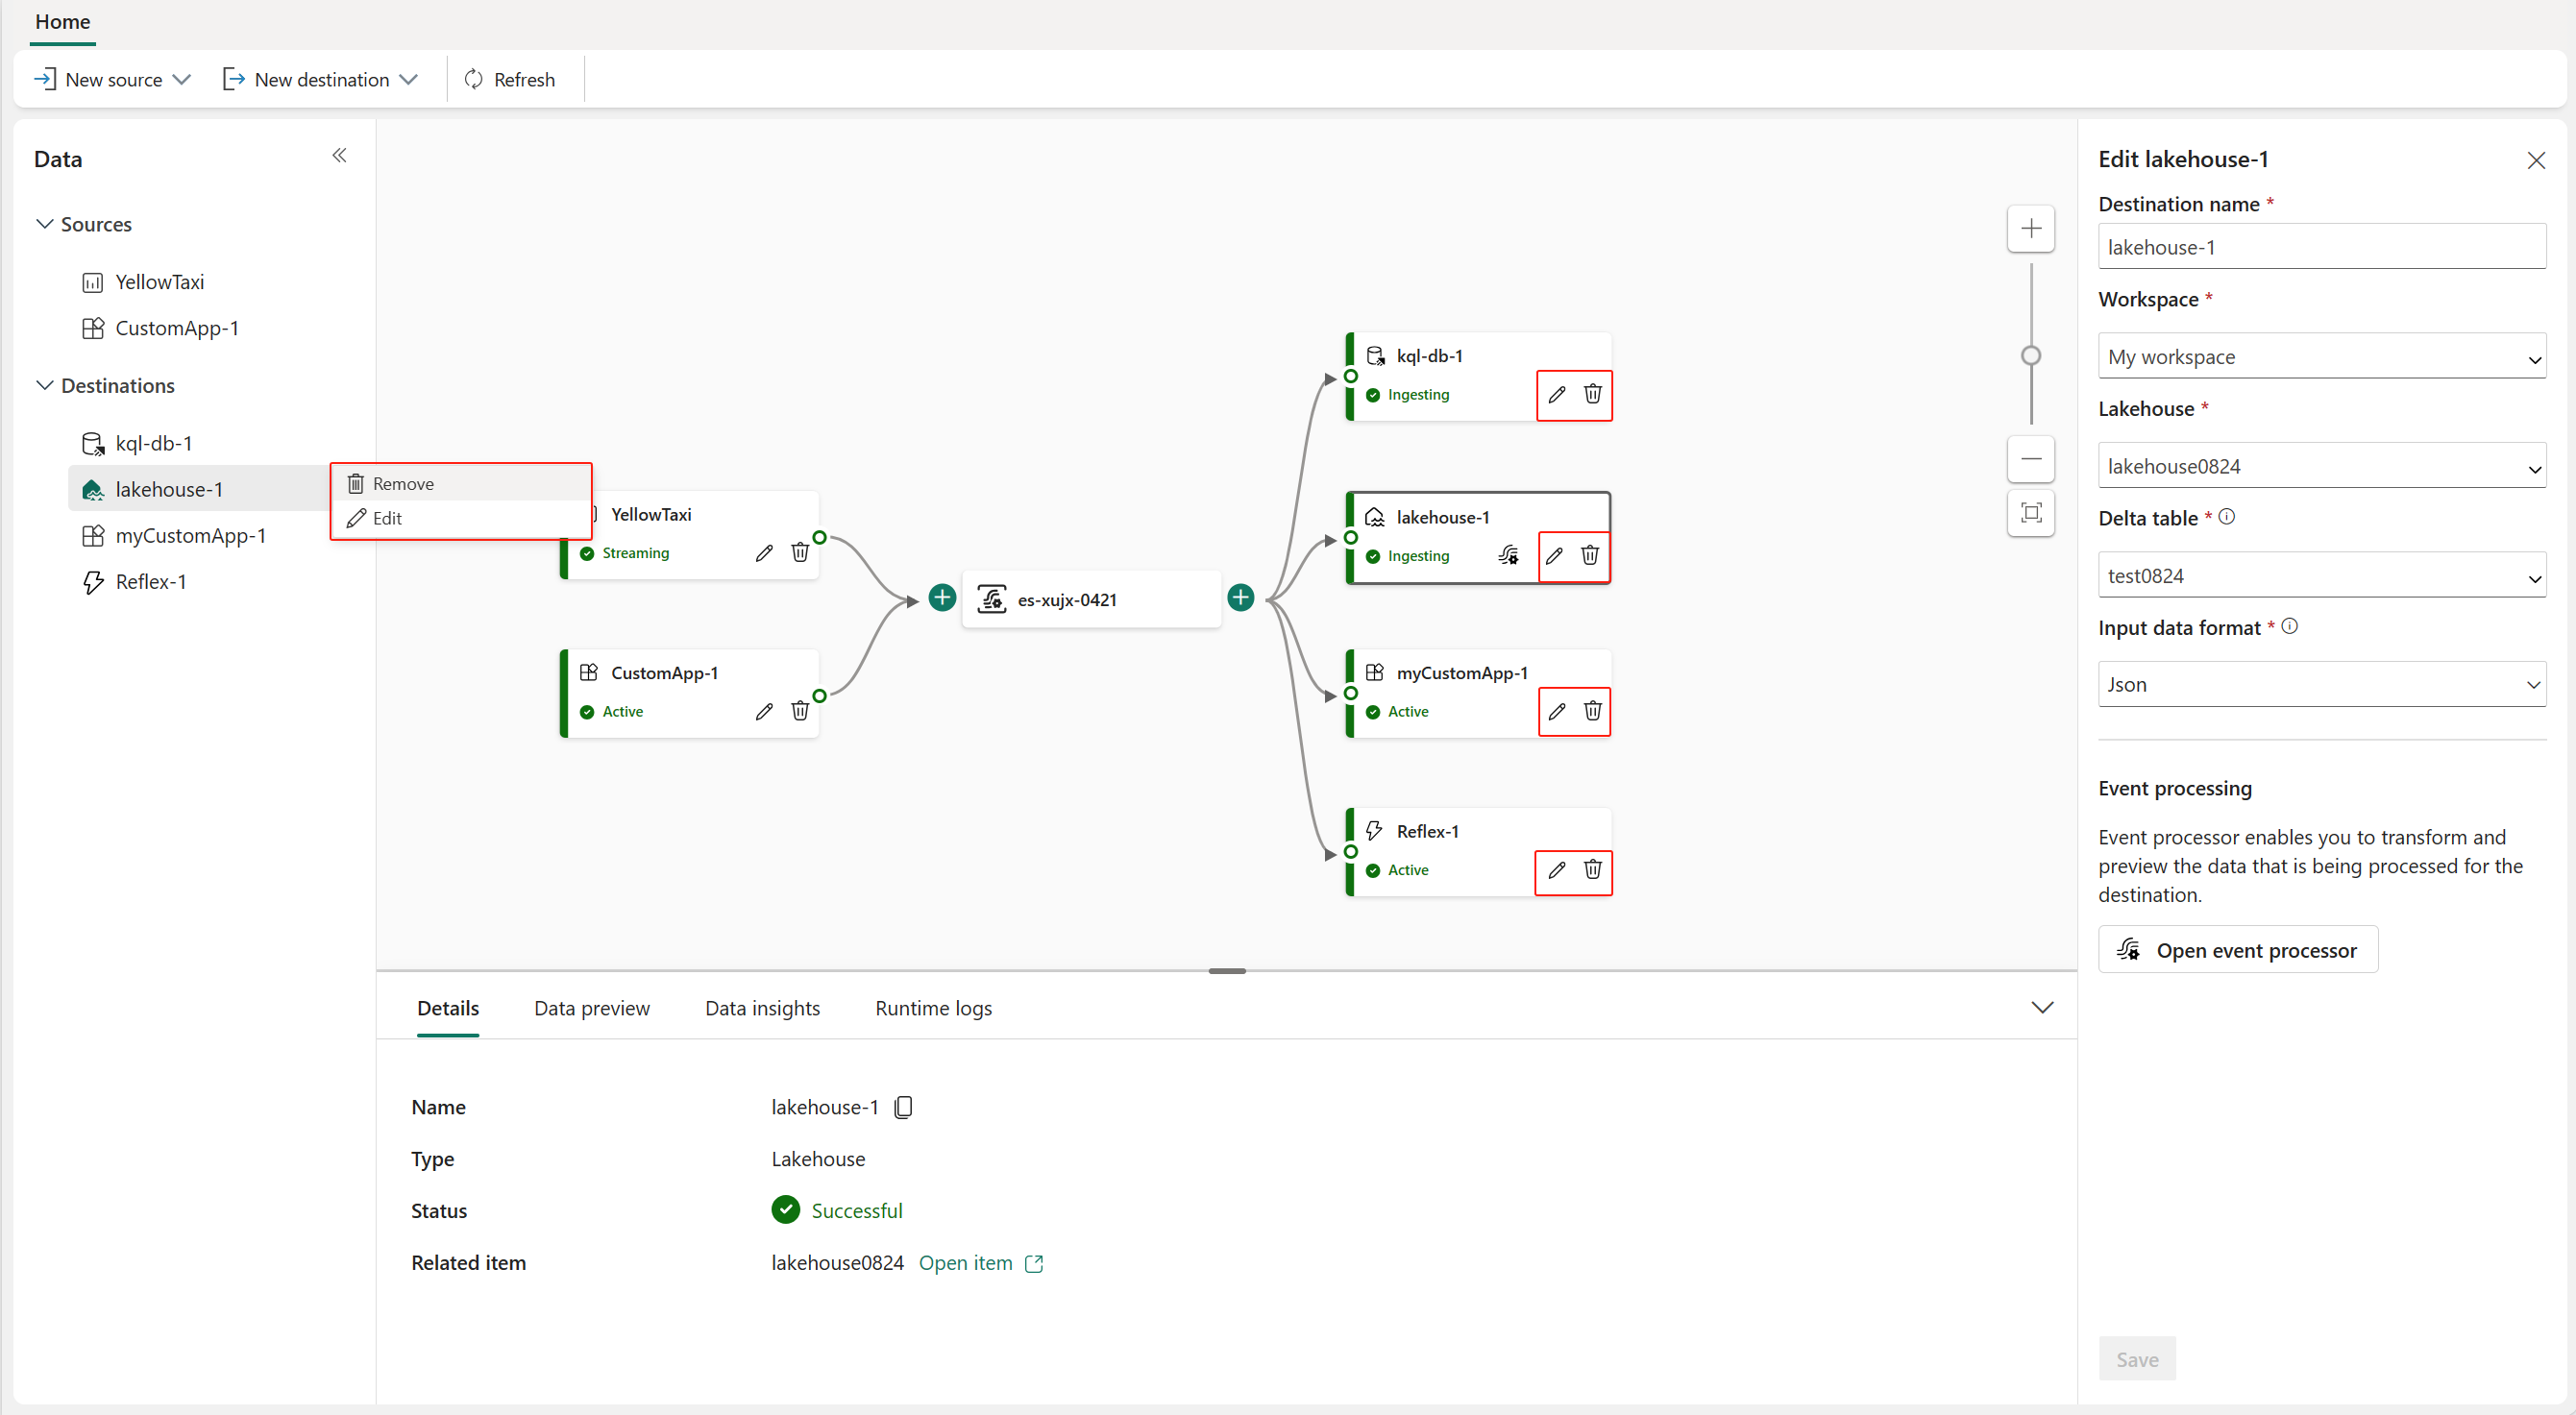Open the Home ribbon tab
Image resolution: width=2576 pixels, height=1415 pixels.
[x=62, y=21]
